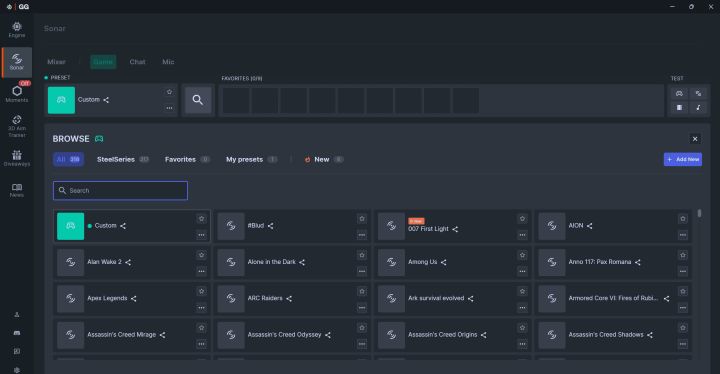
Task: Open the Moments section in sidebar
Action: coord(17,93)
